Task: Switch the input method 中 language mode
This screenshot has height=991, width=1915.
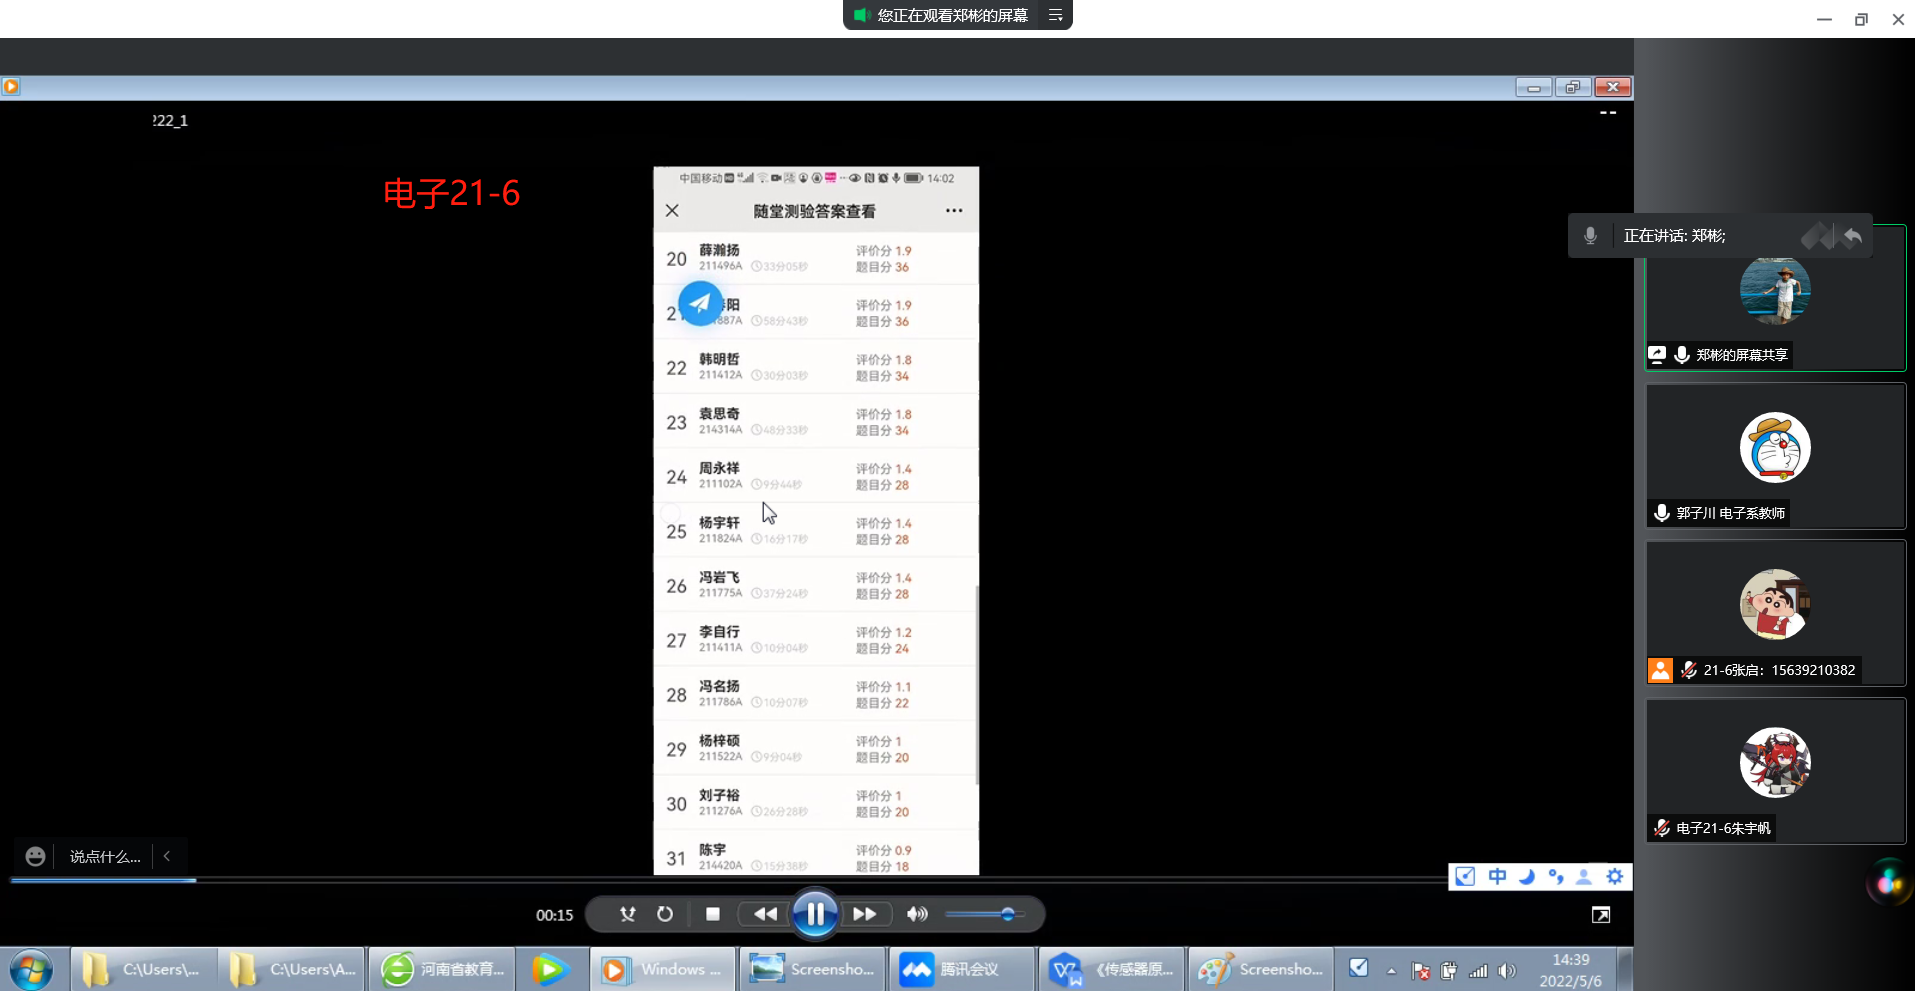Action: (1497, 877)
